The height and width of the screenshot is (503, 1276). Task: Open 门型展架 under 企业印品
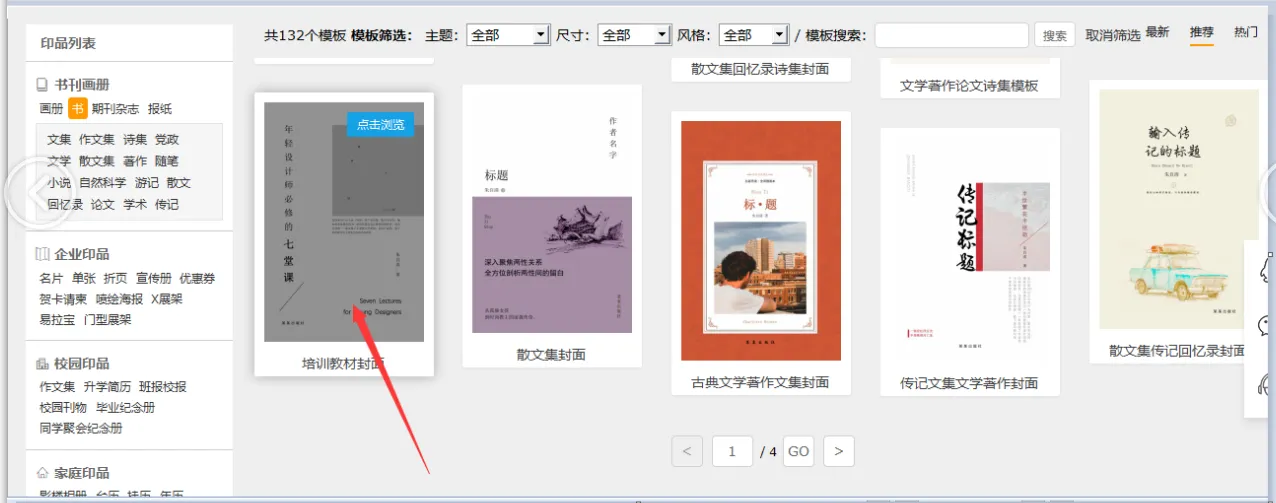coord(108,320)
